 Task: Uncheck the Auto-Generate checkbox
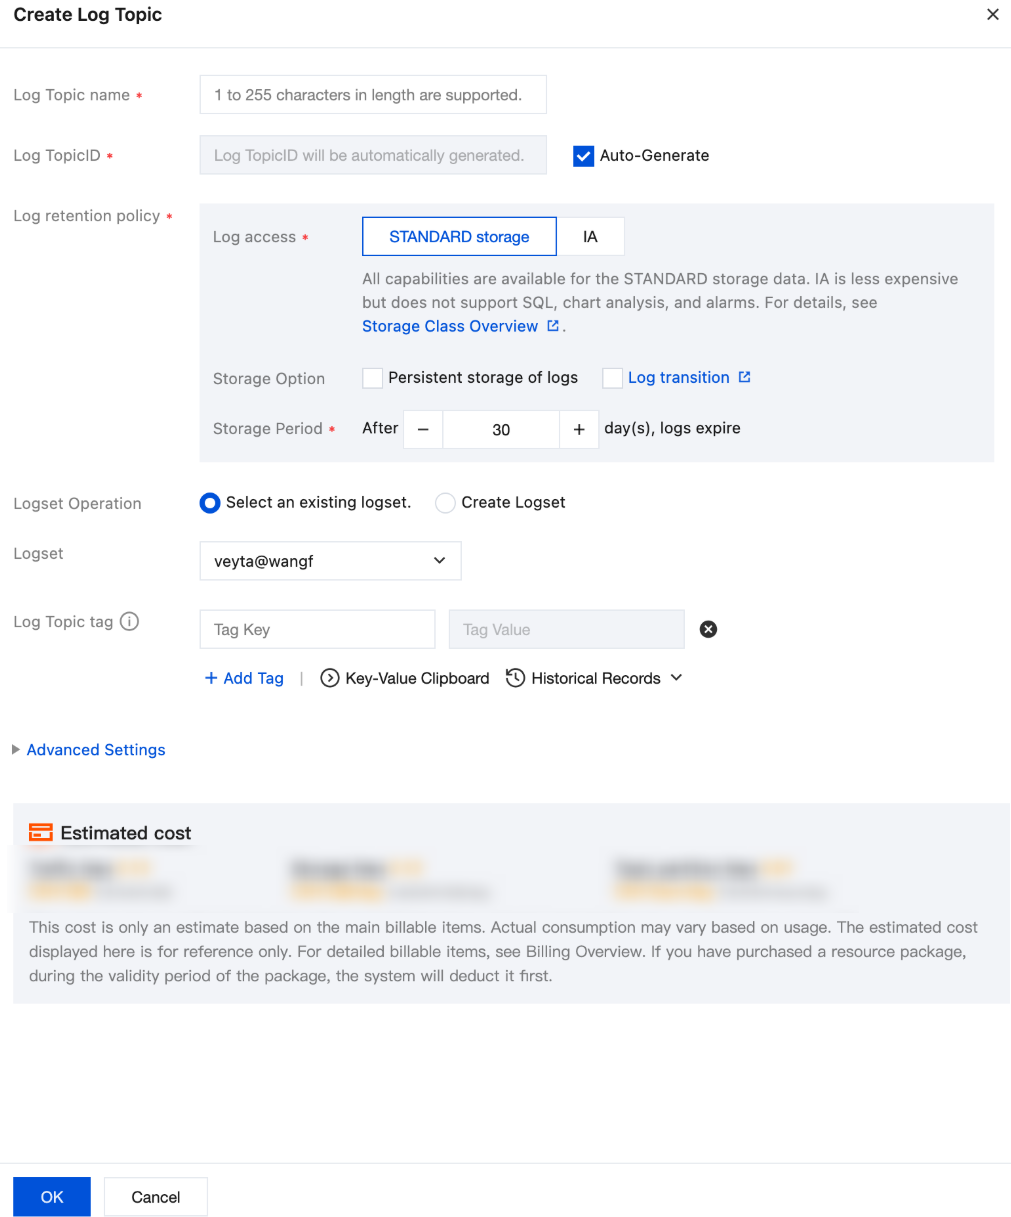[x=583, y=156]
